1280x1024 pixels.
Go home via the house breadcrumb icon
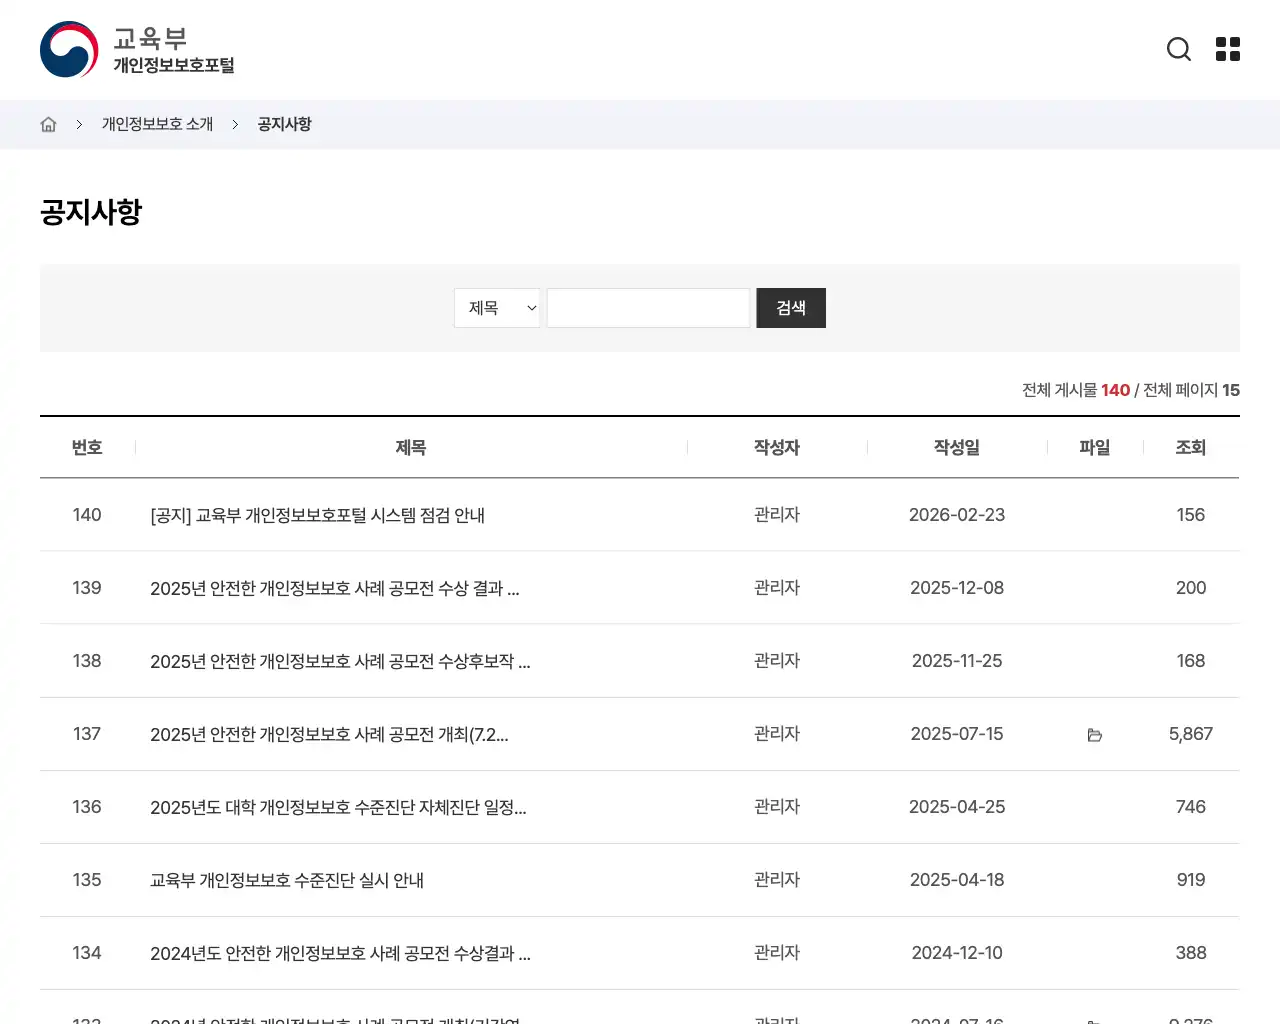(x=48, y=123)
